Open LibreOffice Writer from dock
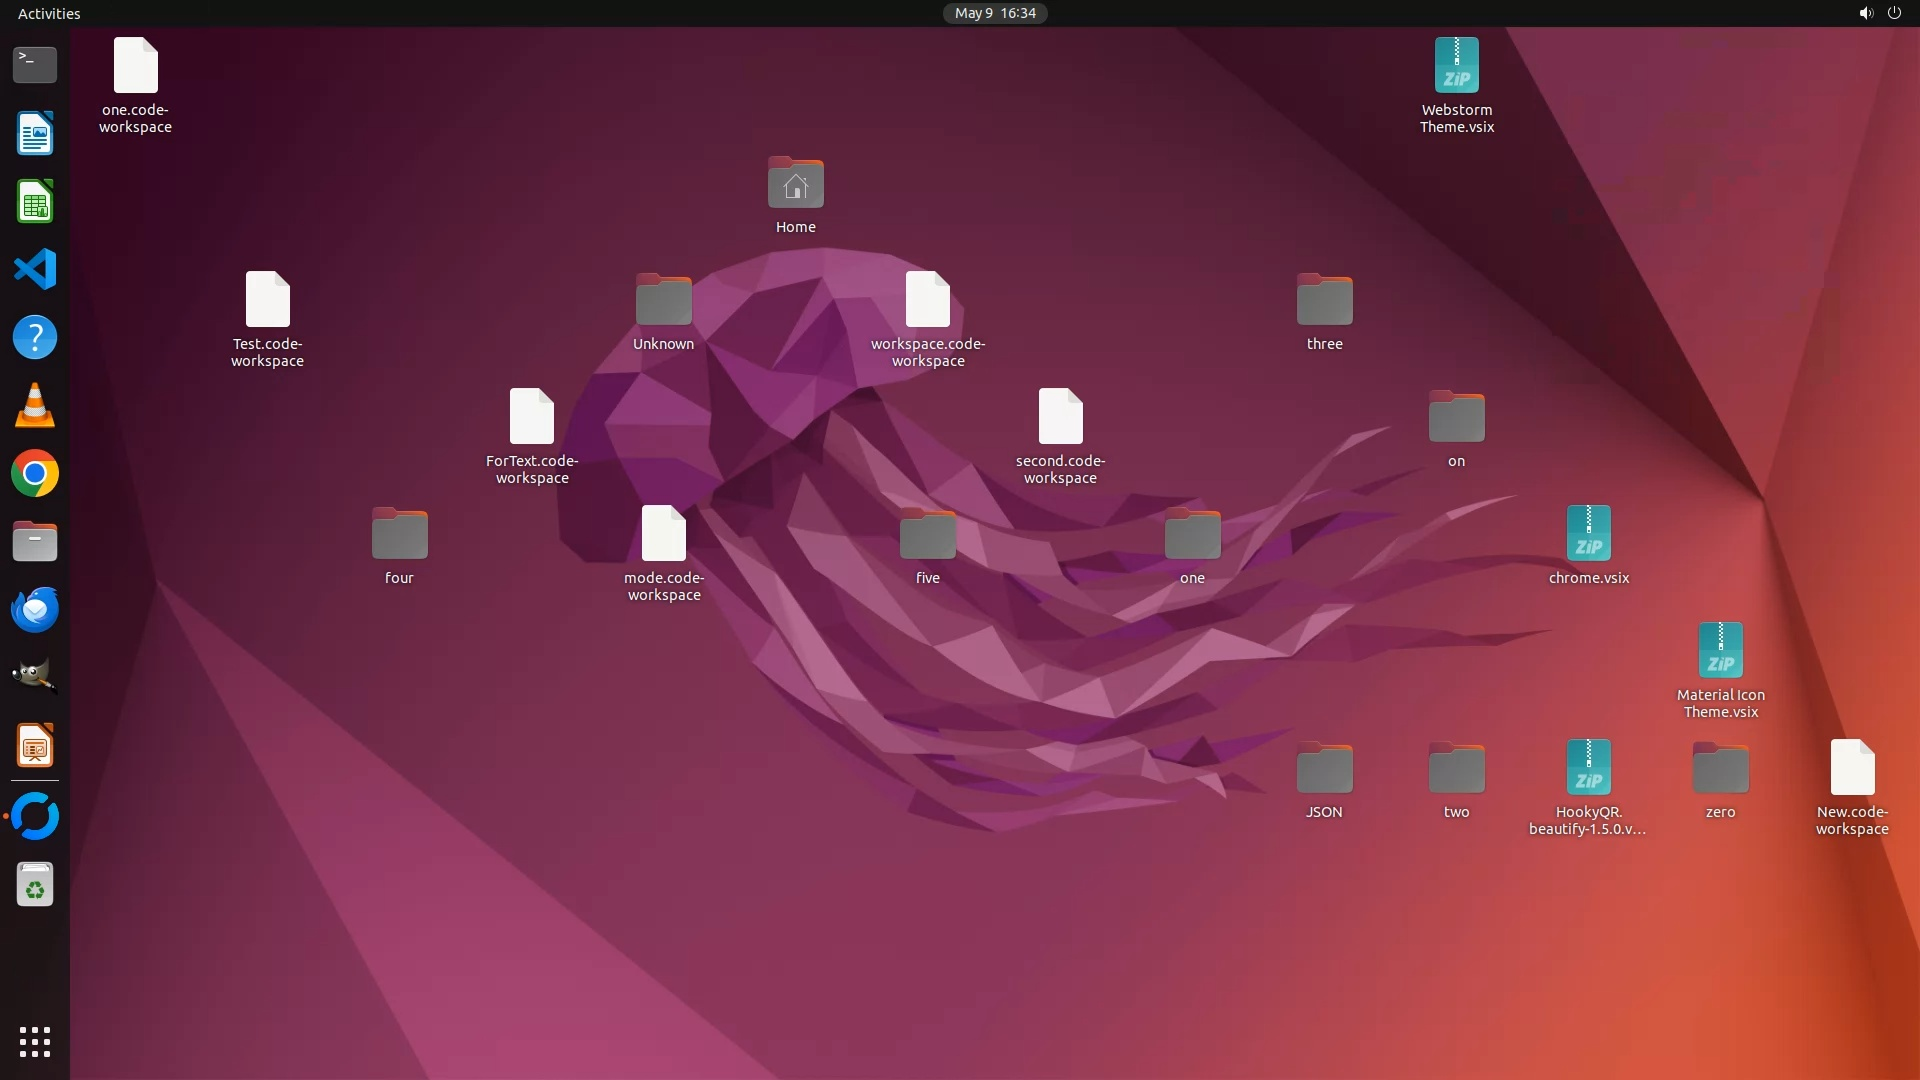 click(35, 134)
